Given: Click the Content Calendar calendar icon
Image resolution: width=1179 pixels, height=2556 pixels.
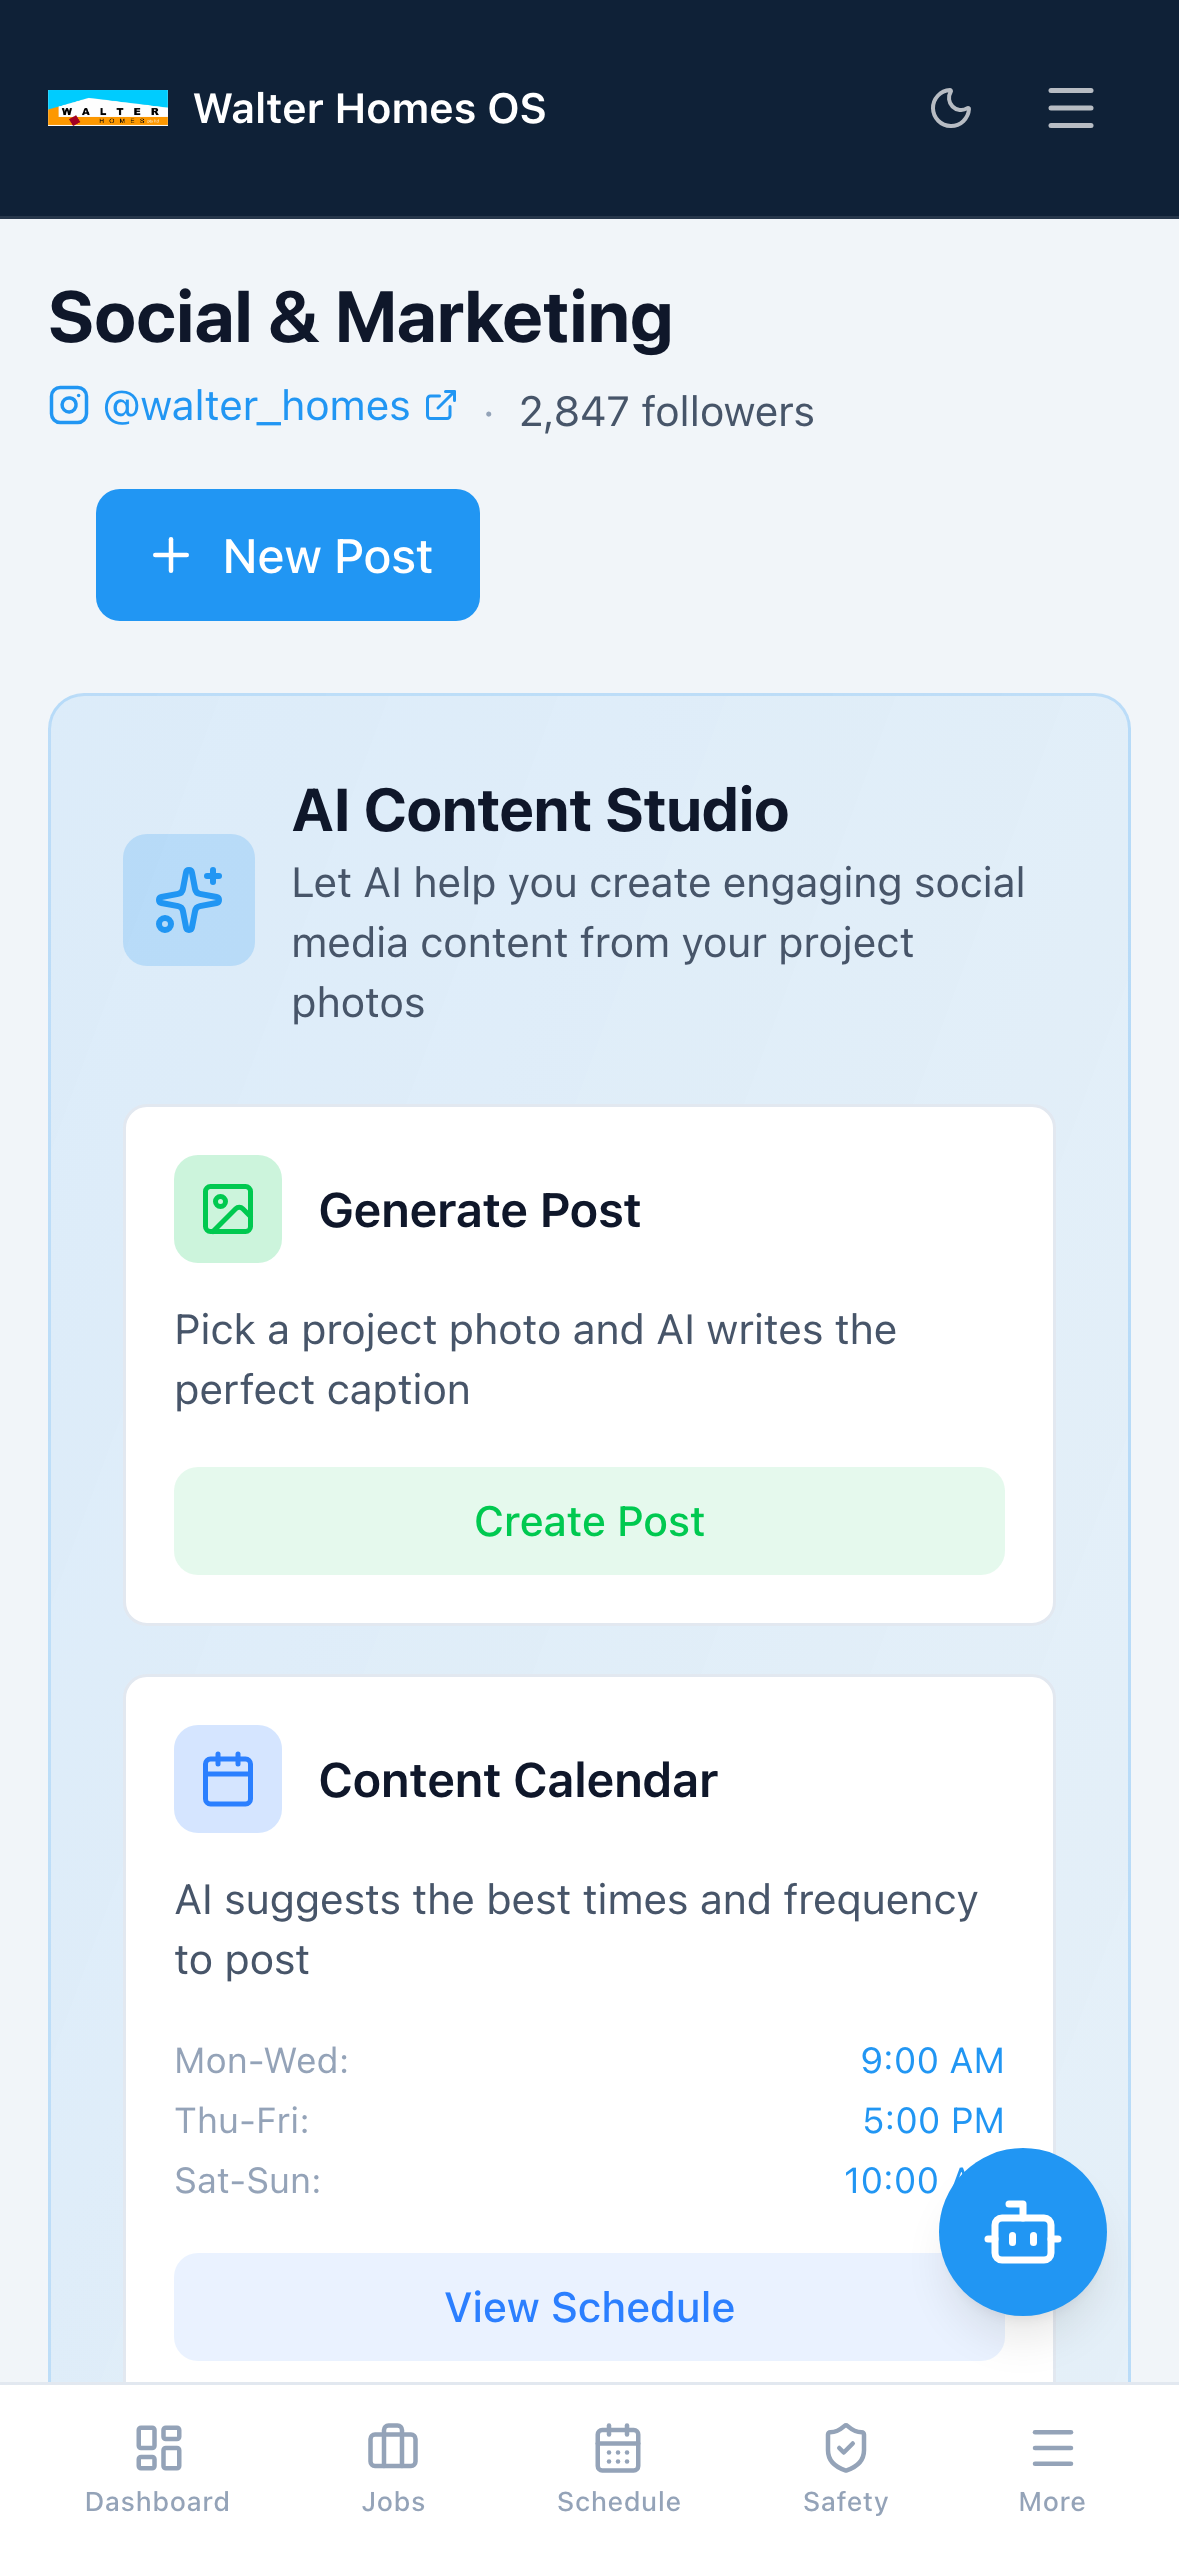Looking at the screenshot, I should click(x=228, y=1779).
